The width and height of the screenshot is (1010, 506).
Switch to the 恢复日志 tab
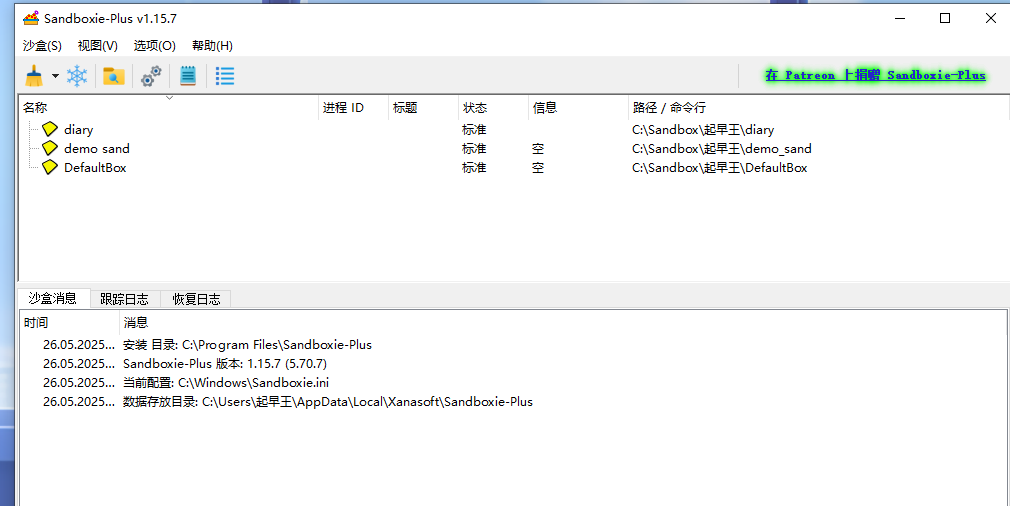pos(196,299)
